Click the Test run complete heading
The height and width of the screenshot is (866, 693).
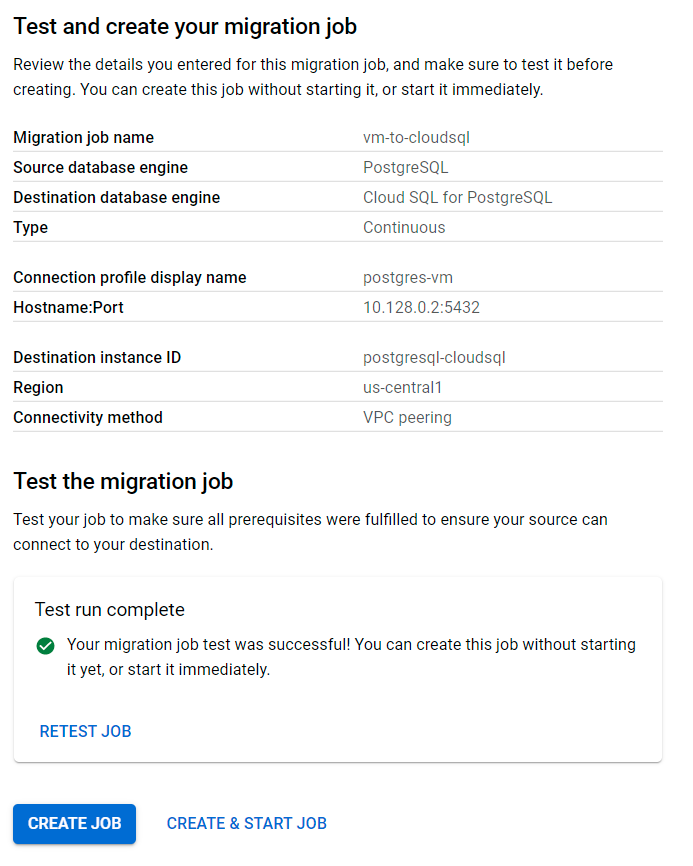point(110,609)
